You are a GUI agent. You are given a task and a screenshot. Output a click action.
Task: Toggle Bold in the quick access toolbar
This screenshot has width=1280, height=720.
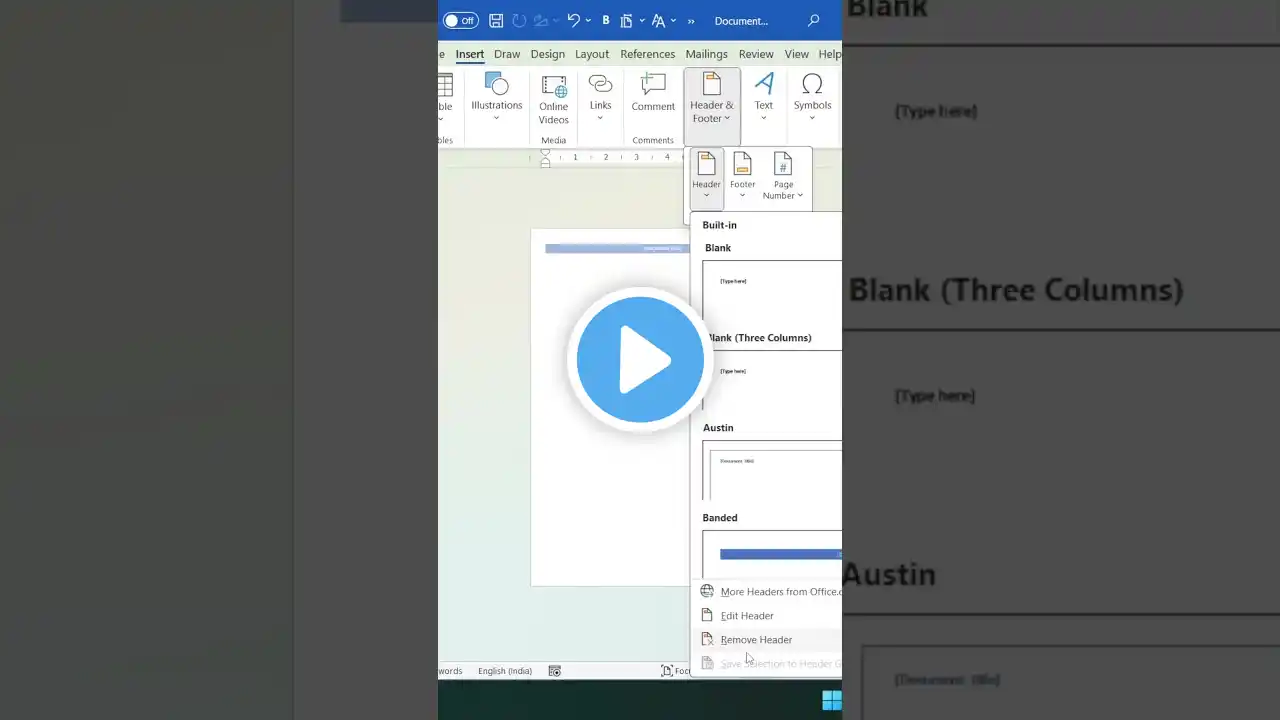click(x=606, y=21)
